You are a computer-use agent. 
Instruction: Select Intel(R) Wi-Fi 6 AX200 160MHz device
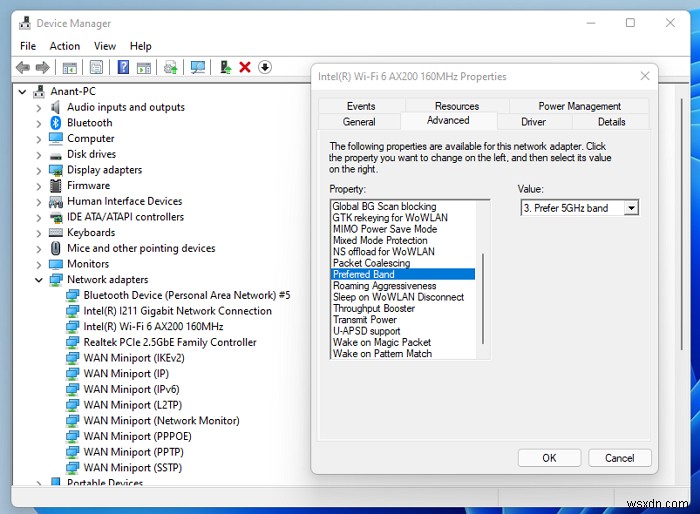click(x=153, y=327)
